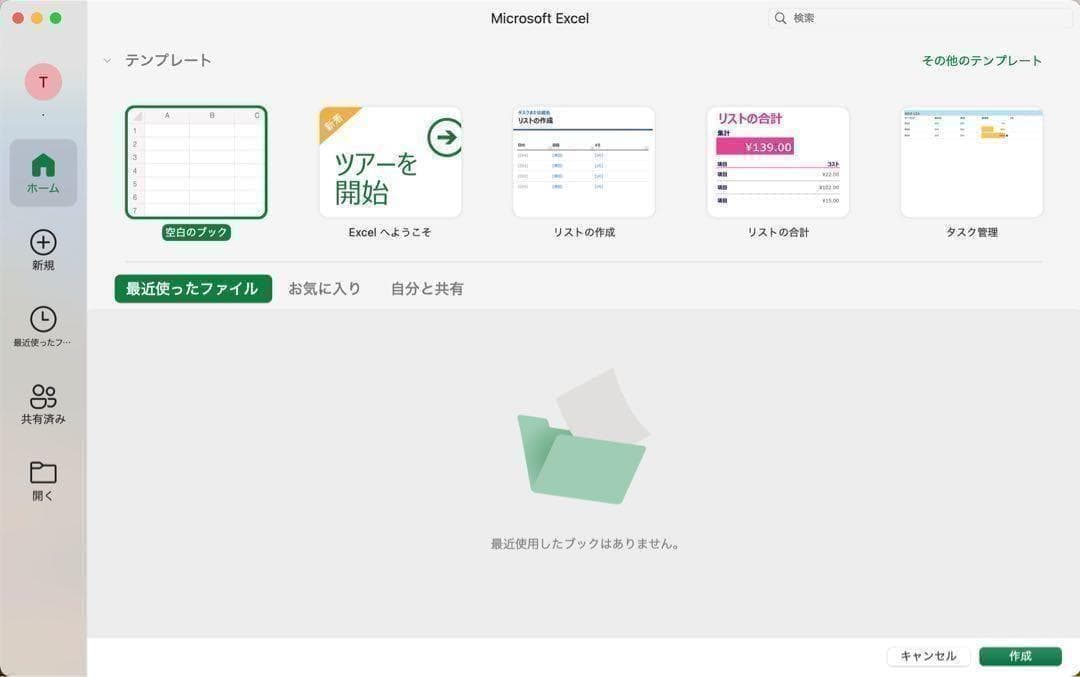1080x677 pixels.
Task: Open the 共有済み shared people icon
Action: pos(43,396)
